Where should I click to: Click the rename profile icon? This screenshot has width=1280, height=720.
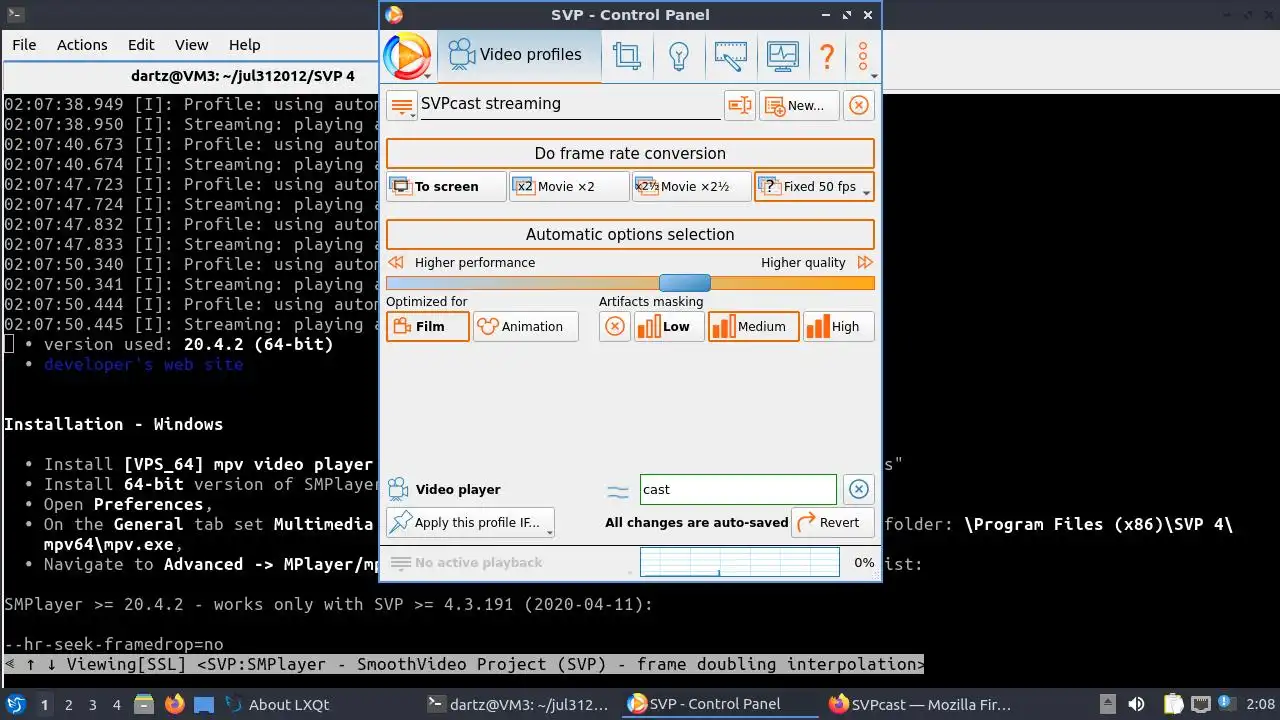739,105
